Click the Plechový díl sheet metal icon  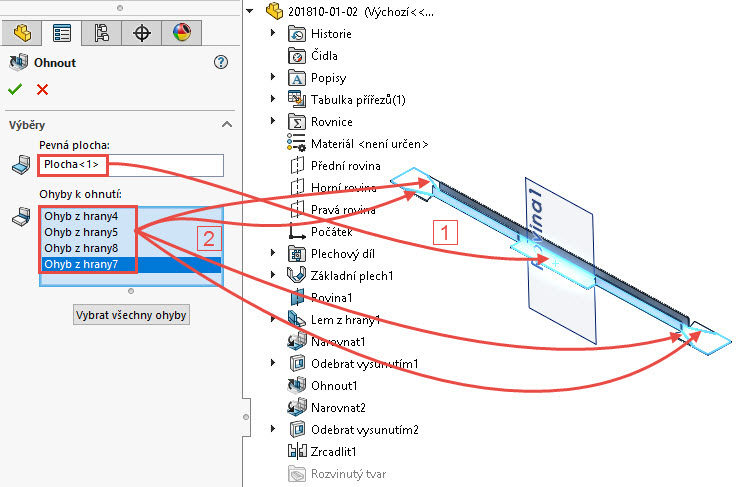pos(297,254)
